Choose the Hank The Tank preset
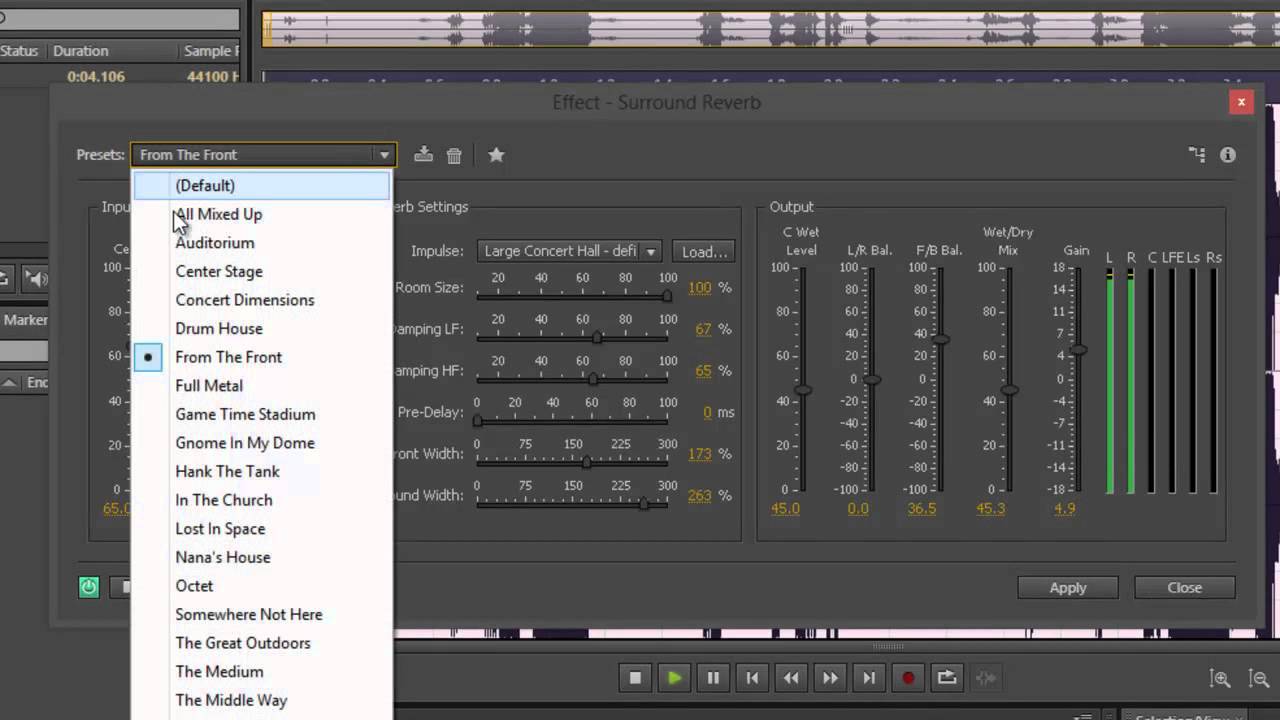The height and width of the screenshot is (720, 1280). coord(262,471)
